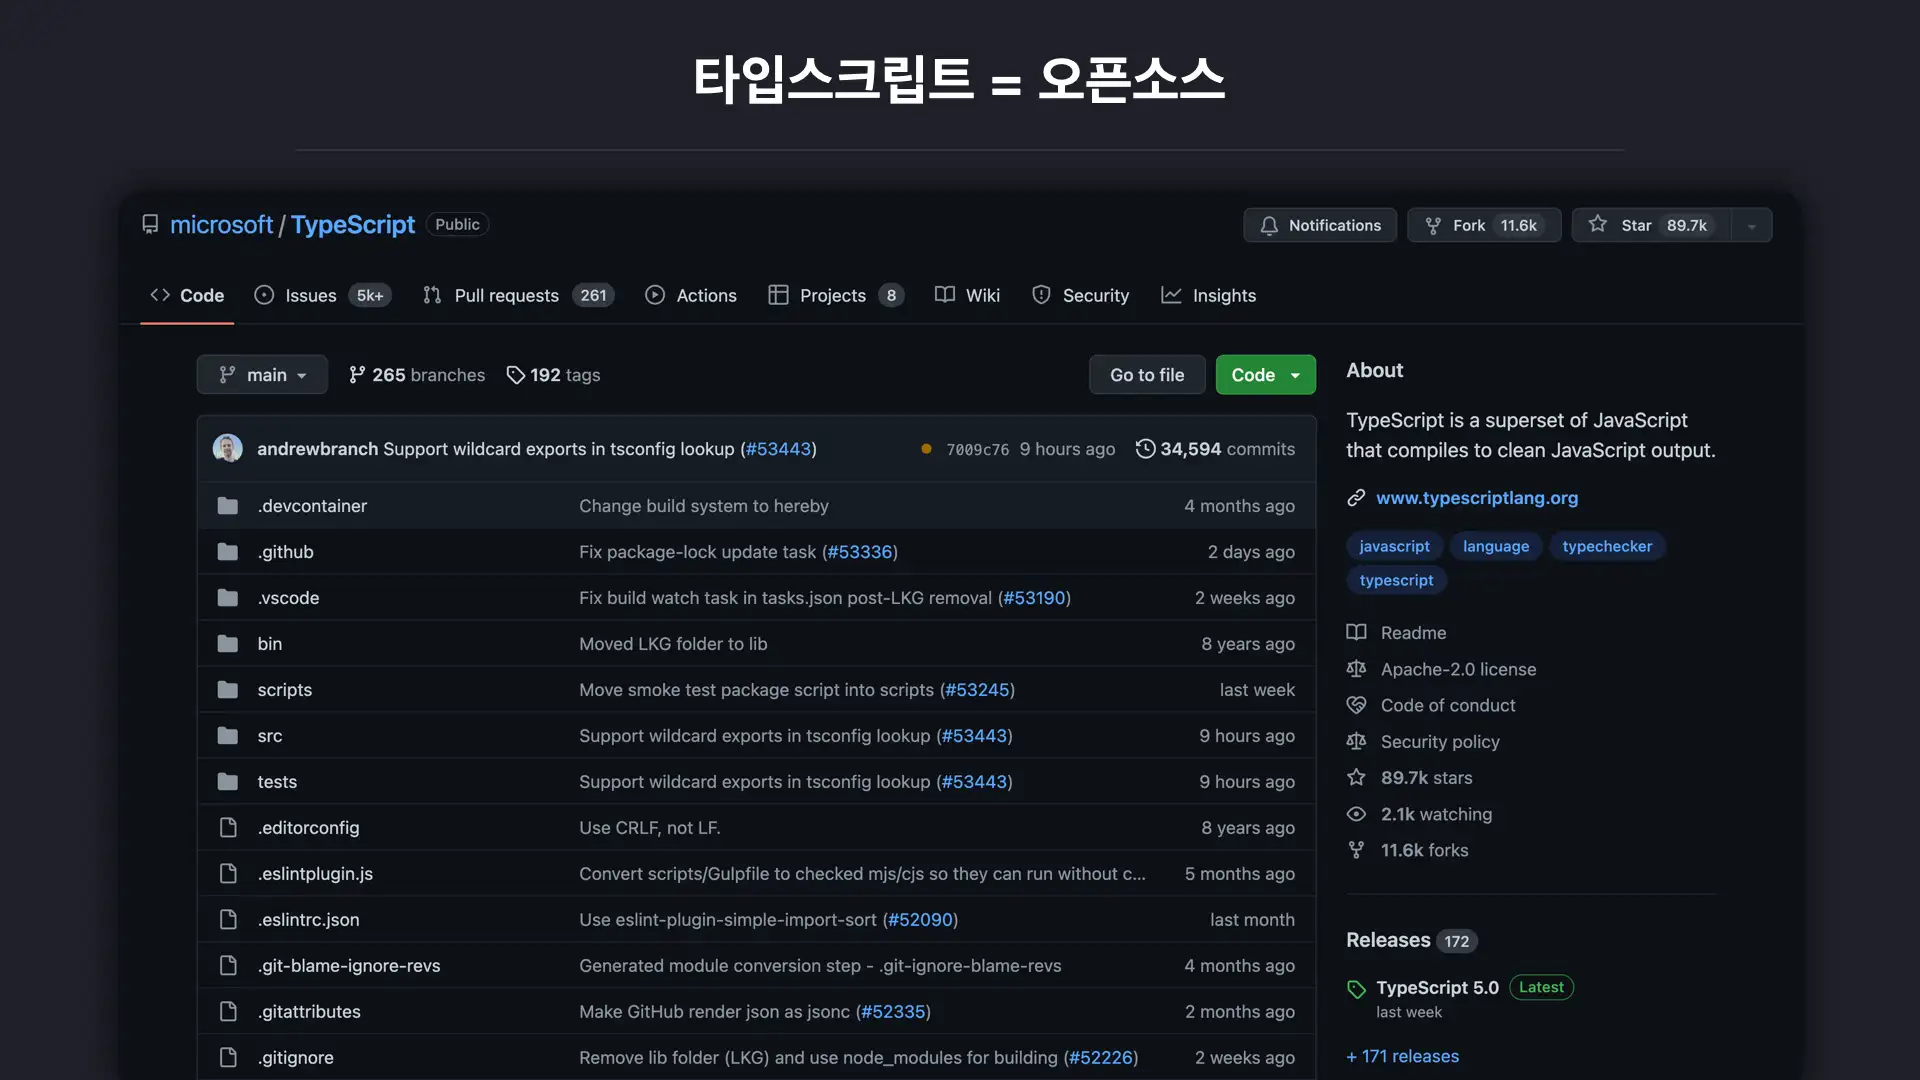Click the Star icon button
This screenshot has width=1920, height=1080.
(1598, 225)
